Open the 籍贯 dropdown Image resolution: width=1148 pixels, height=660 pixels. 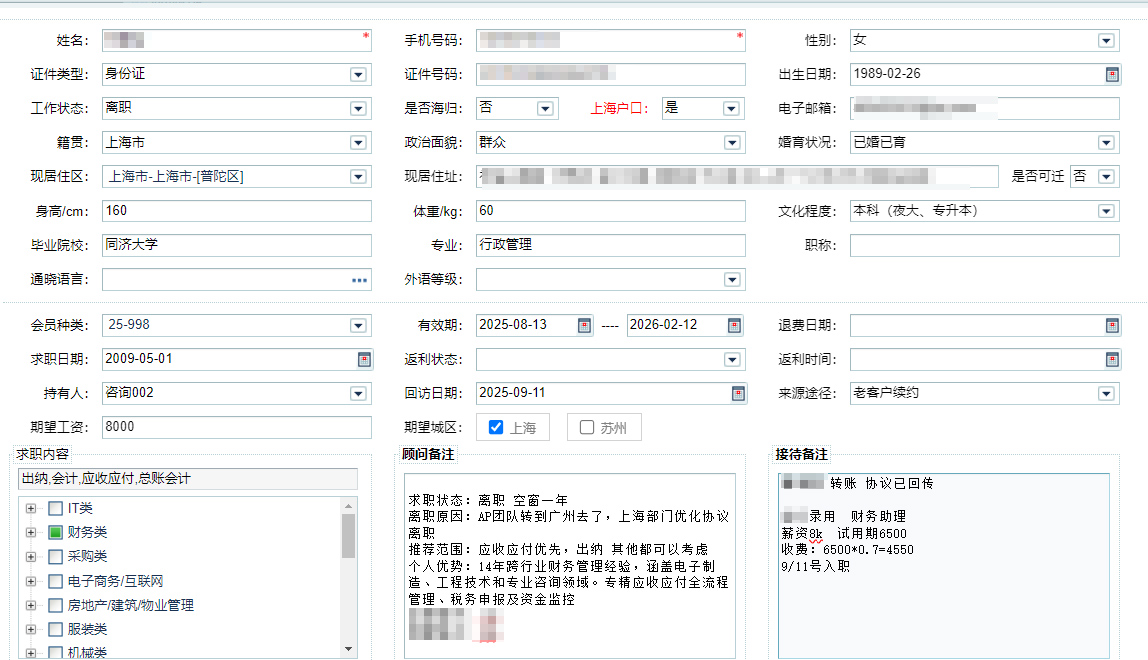click(358, 143)
